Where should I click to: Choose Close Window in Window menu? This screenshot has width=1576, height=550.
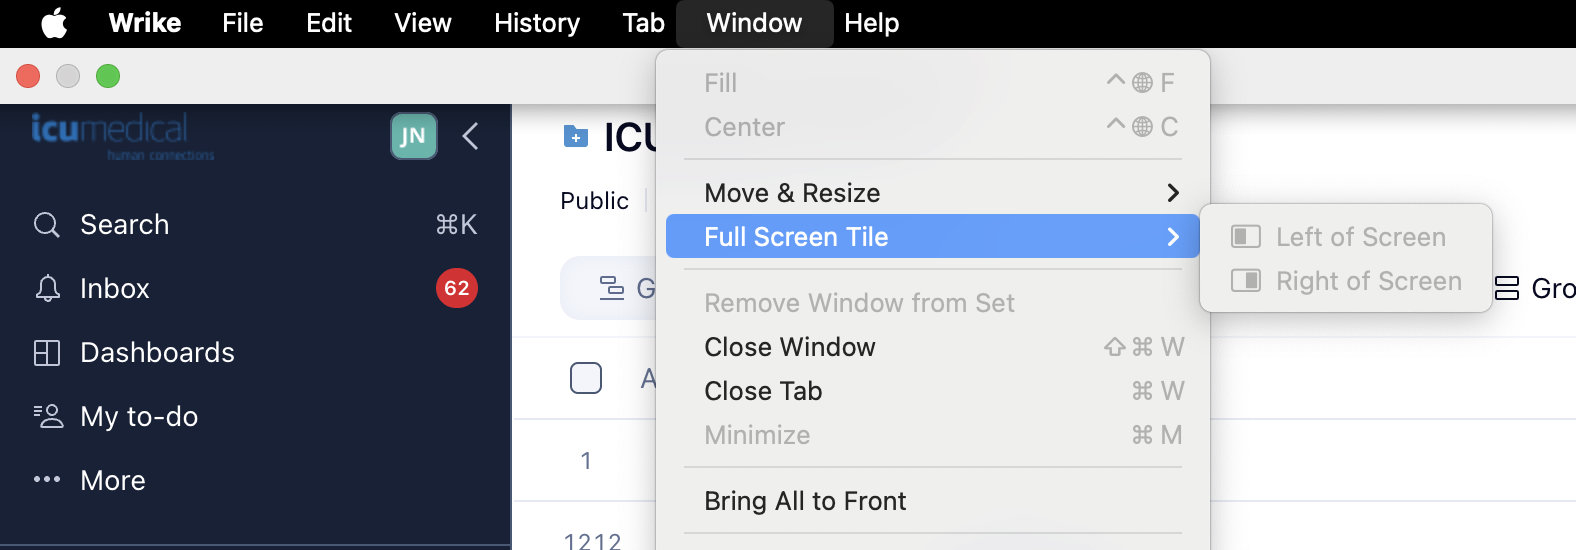click(x=789, y=347)
